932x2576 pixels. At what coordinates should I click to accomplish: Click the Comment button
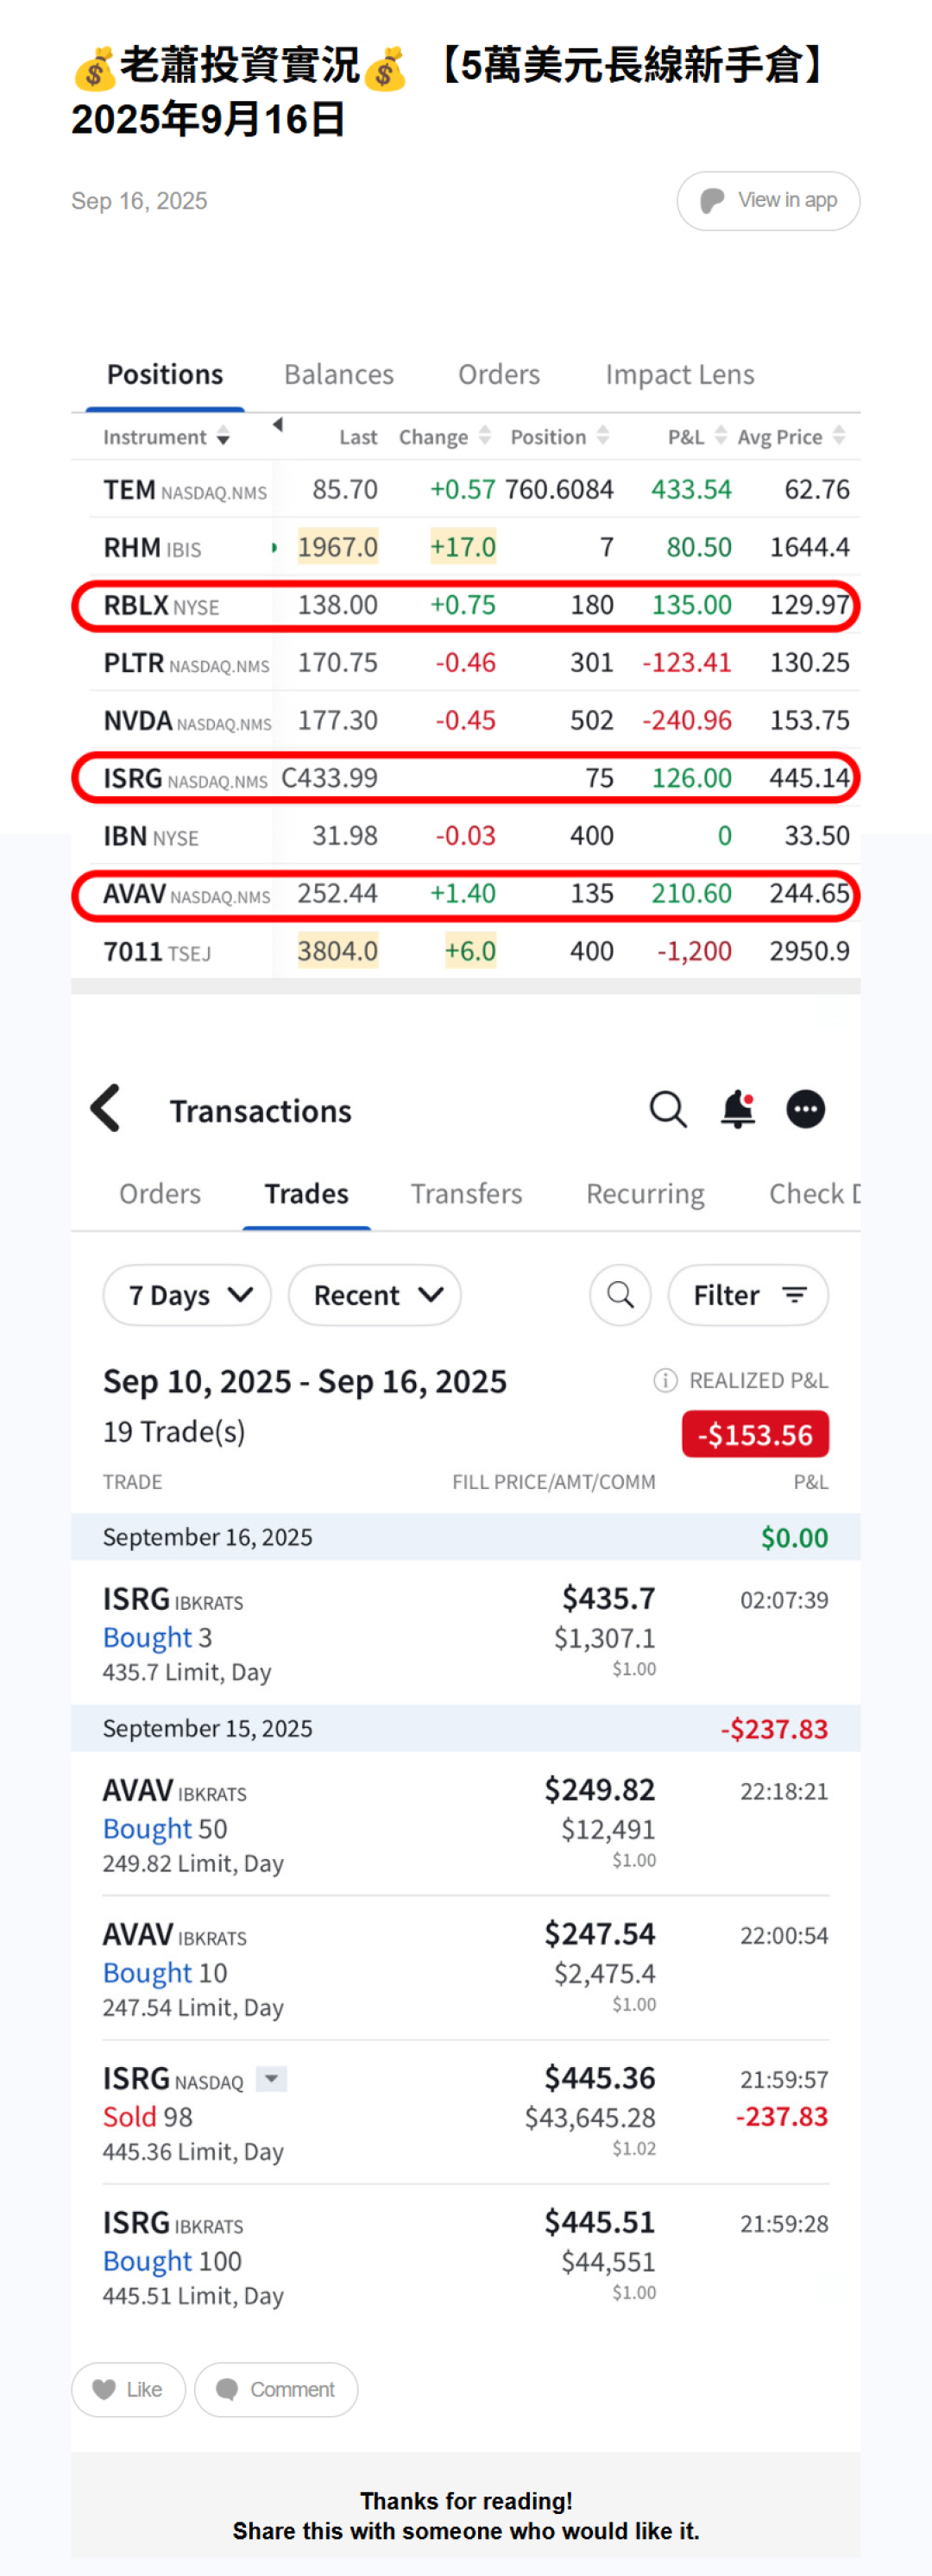pos(276,2389)
